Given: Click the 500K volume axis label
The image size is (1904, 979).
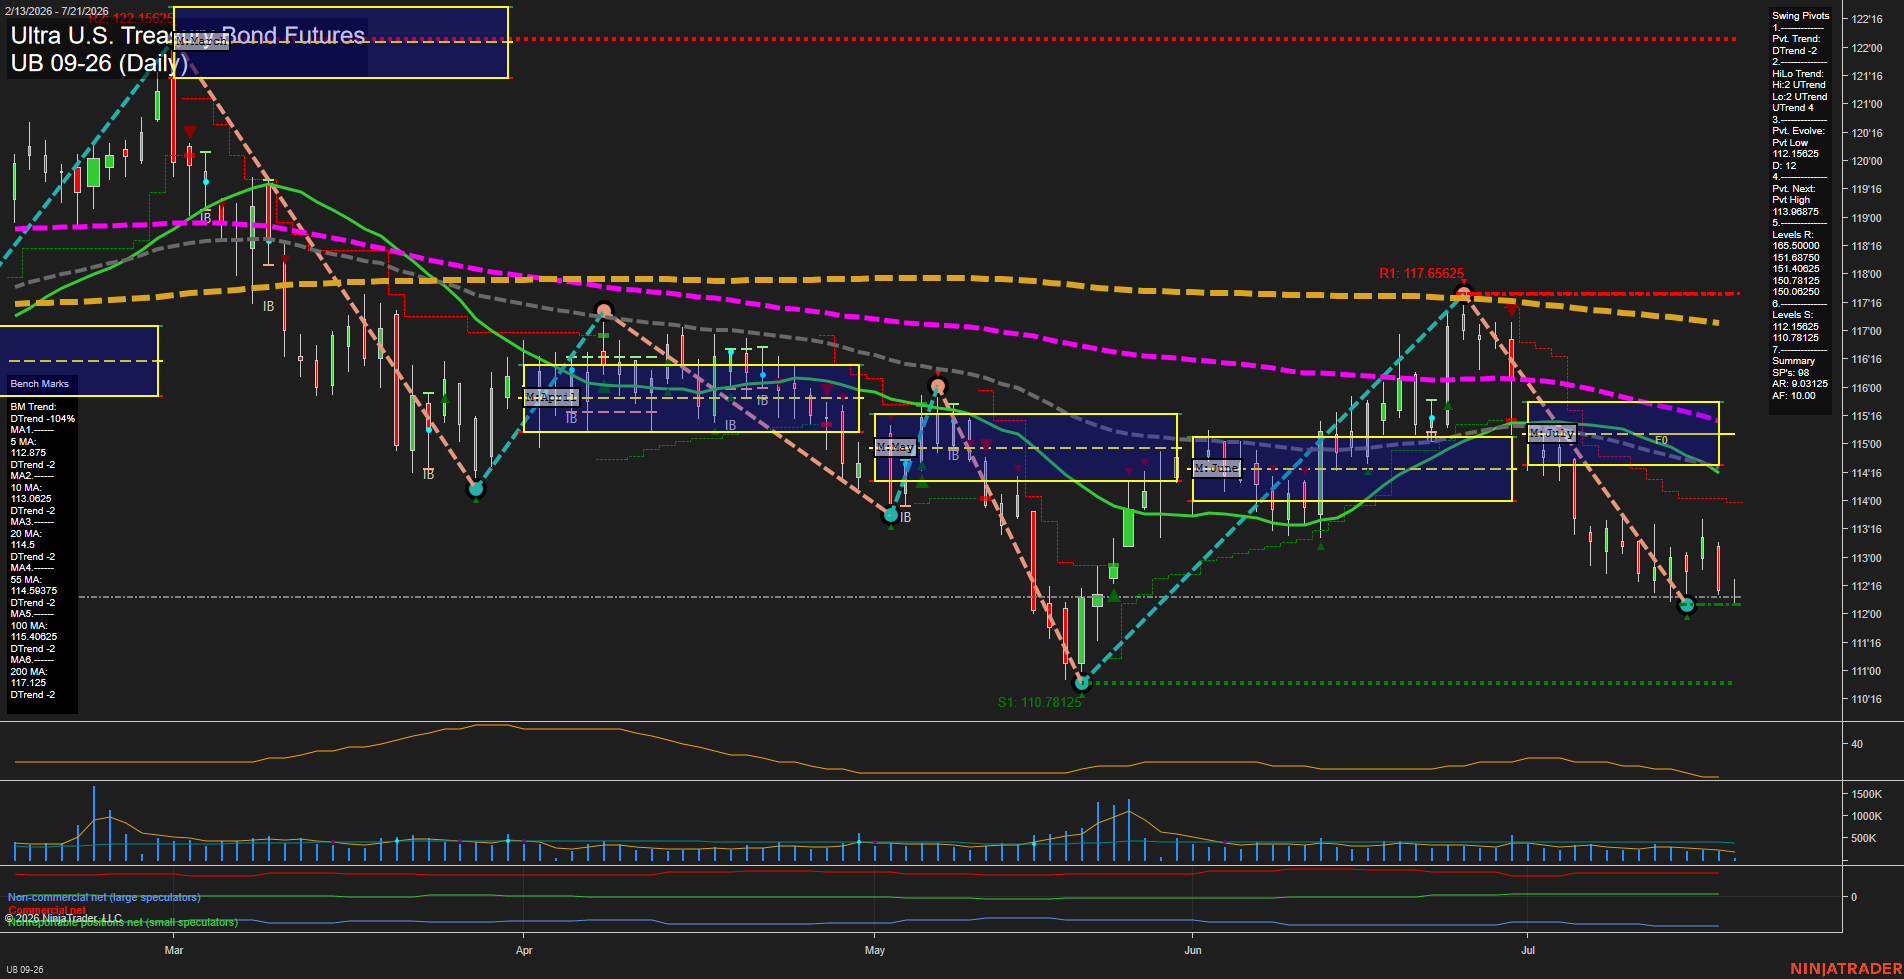Looking at the screenshot, I should pyautogui.click(x=1864, y=838).
